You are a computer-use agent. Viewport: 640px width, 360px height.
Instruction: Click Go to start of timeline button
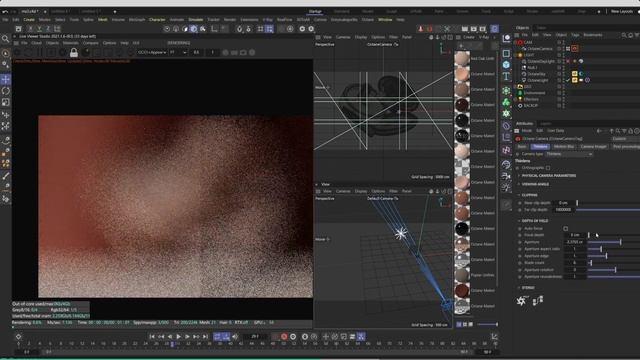click(152, 337)
